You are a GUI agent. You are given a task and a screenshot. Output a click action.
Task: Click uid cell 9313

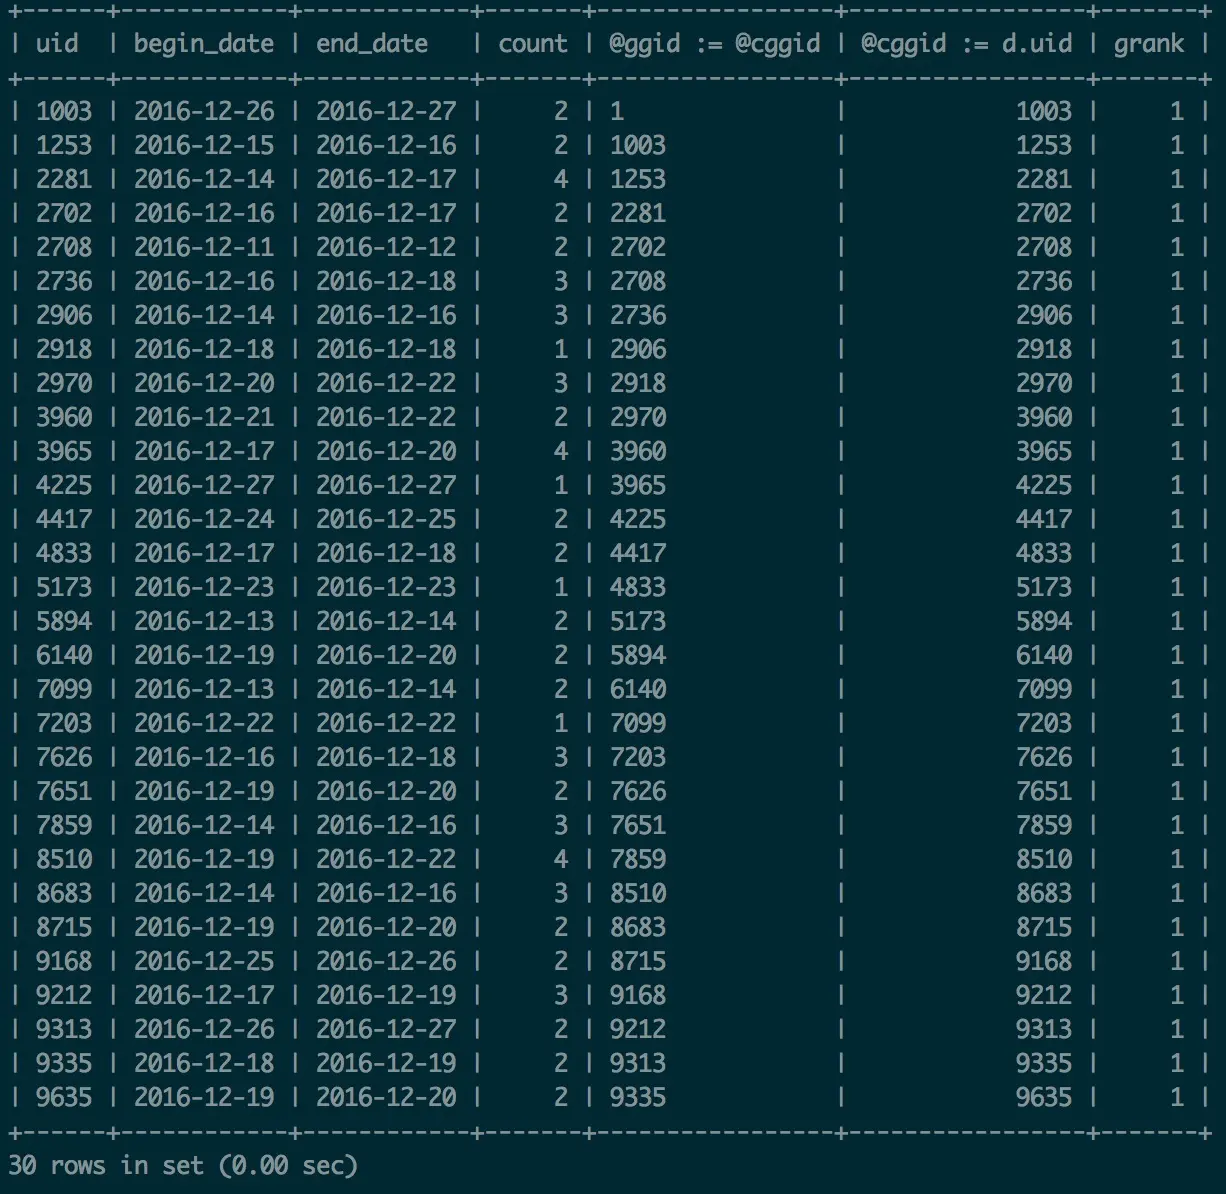pyautogui.click(x=64, y=1029)
